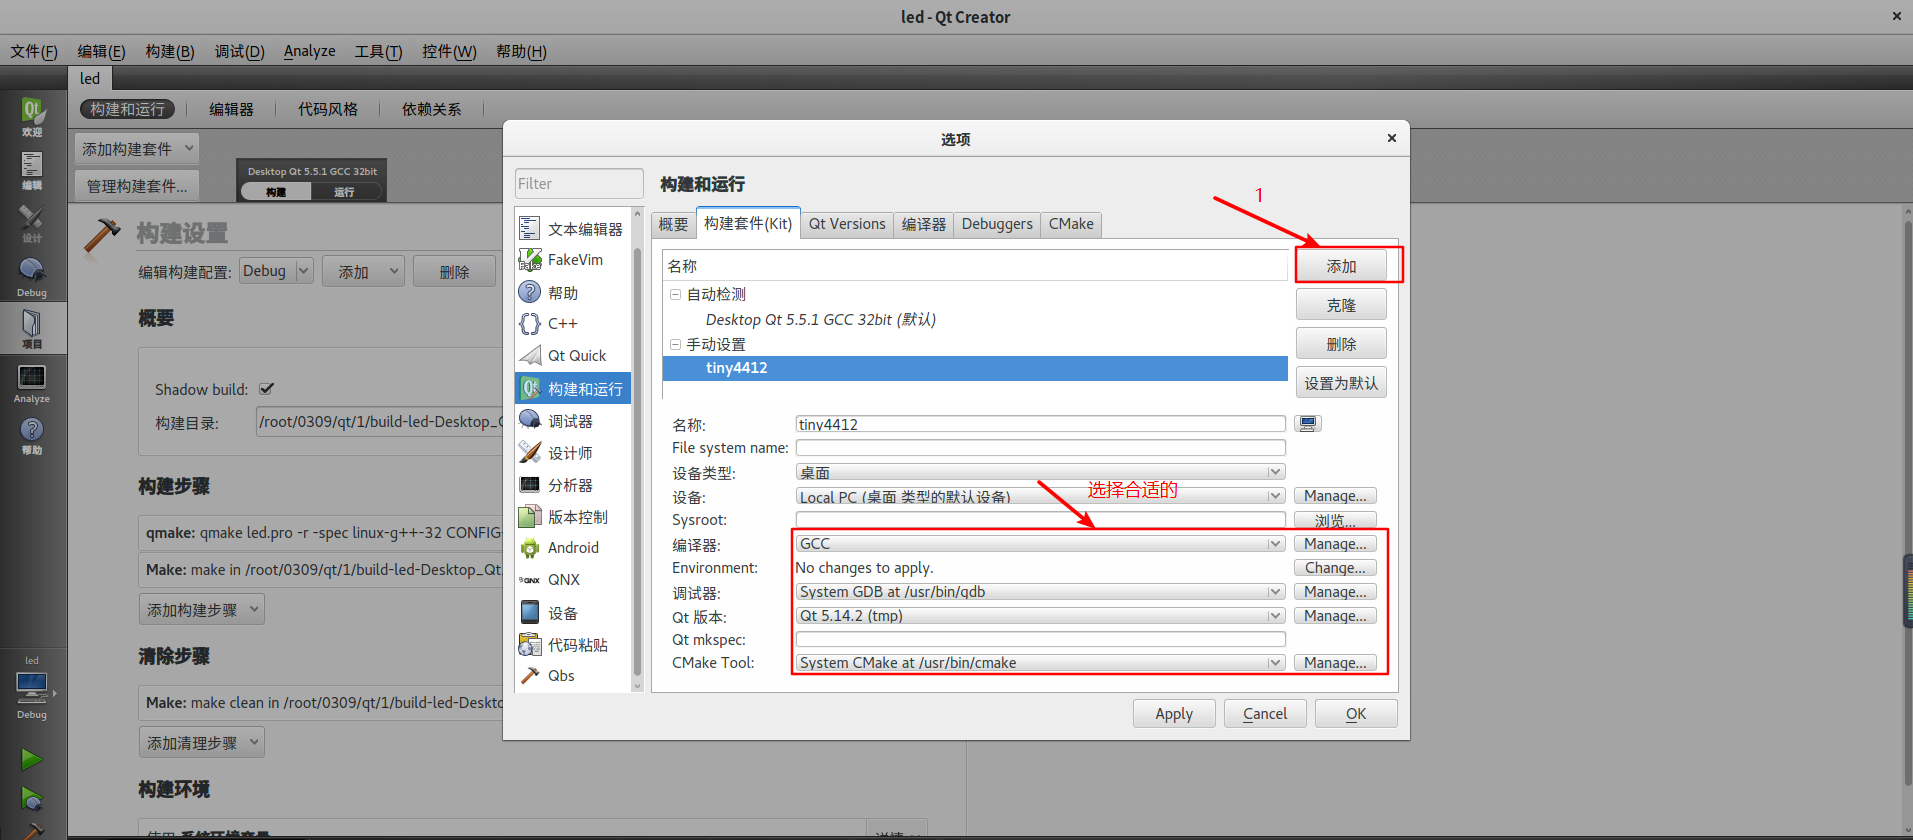Open the 设备类型 dropdown
Screen dimensions: 1913x840
[x=1040, y=472]
